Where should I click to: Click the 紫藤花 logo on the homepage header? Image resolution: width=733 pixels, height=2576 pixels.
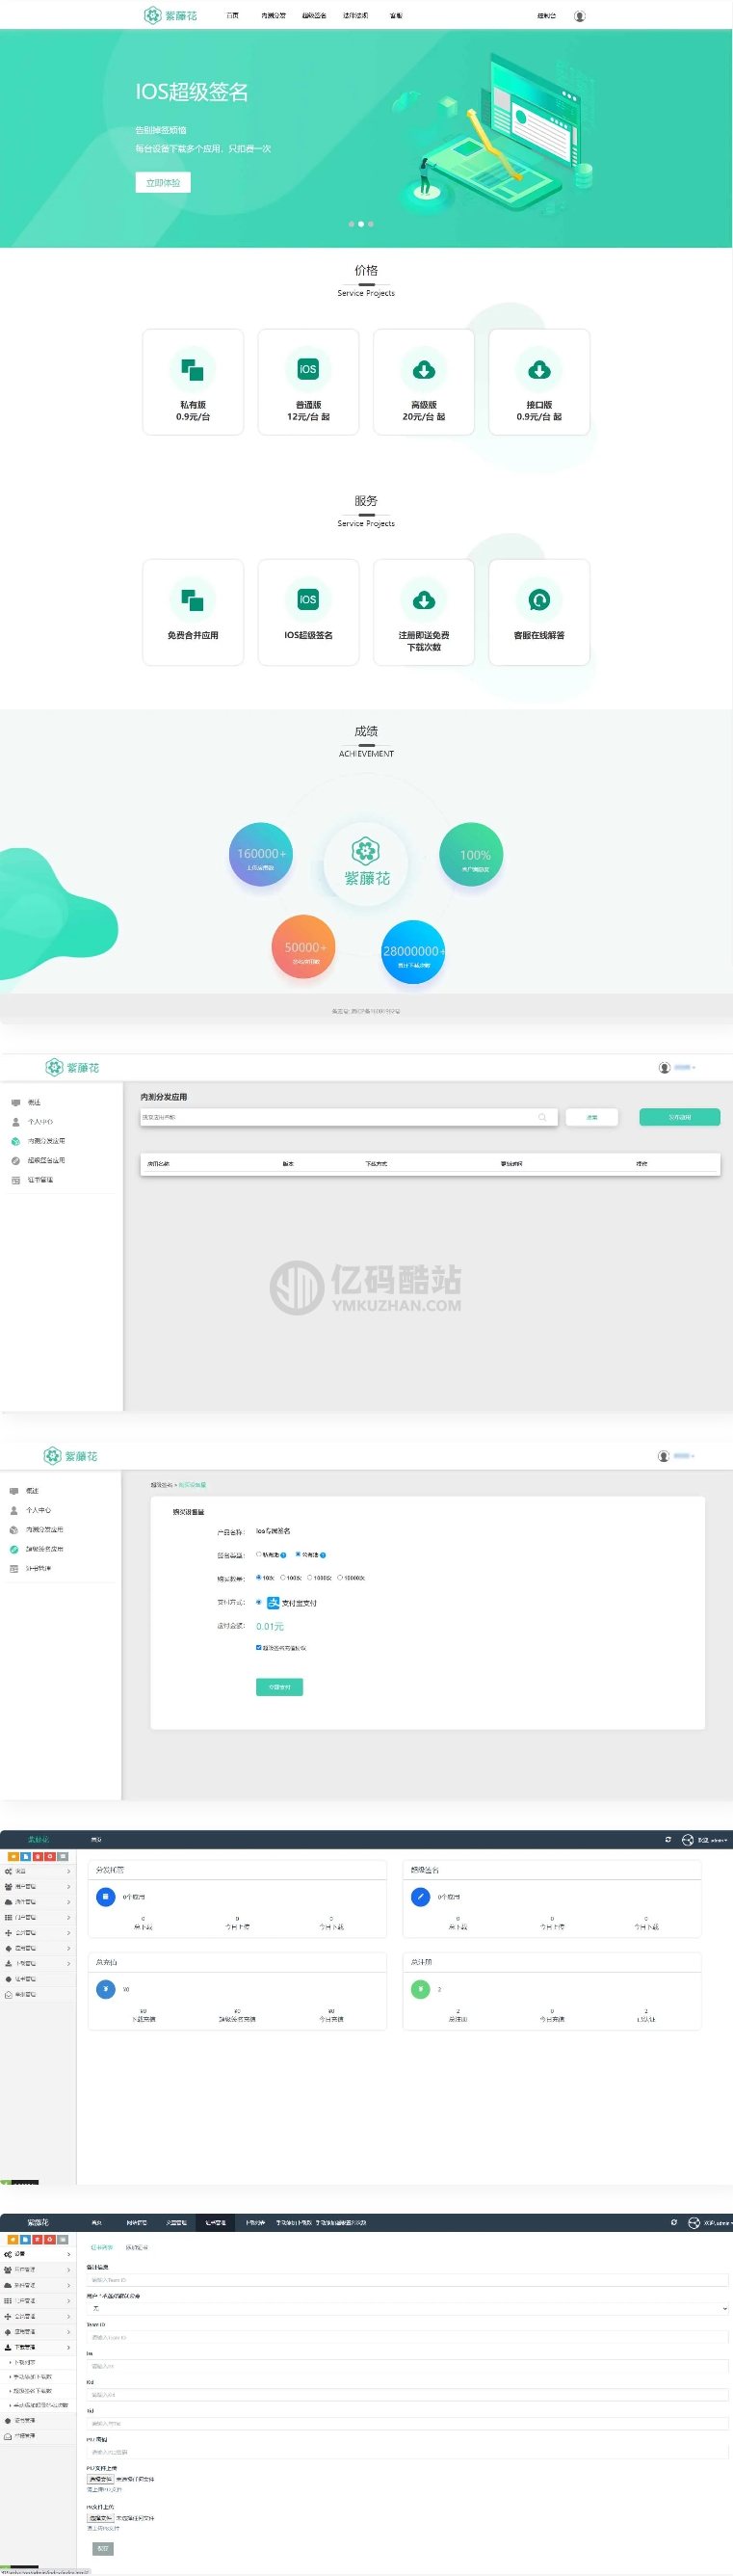click(x=171, y=15)
